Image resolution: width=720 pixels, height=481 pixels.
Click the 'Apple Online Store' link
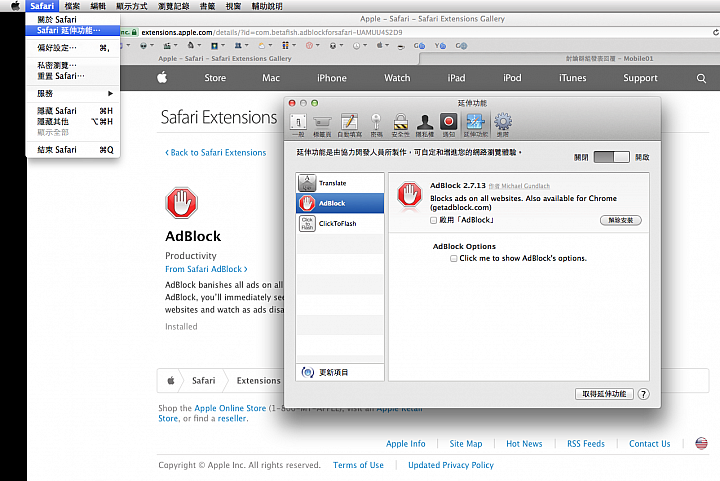[230, 408]
